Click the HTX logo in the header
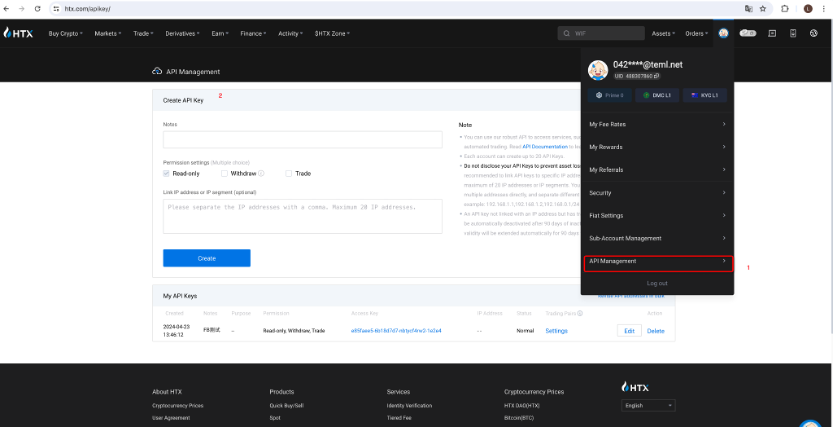833x427 pixels. pos(19,33)
